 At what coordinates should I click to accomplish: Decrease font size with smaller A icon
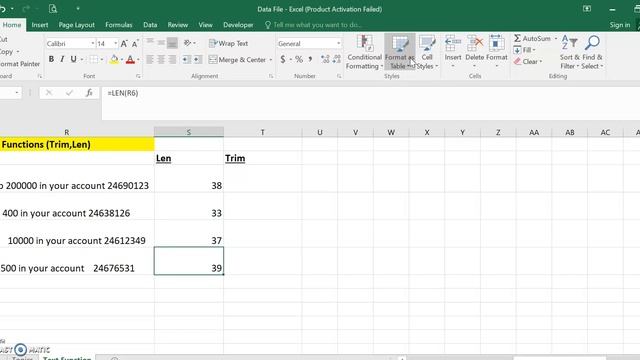135,43
